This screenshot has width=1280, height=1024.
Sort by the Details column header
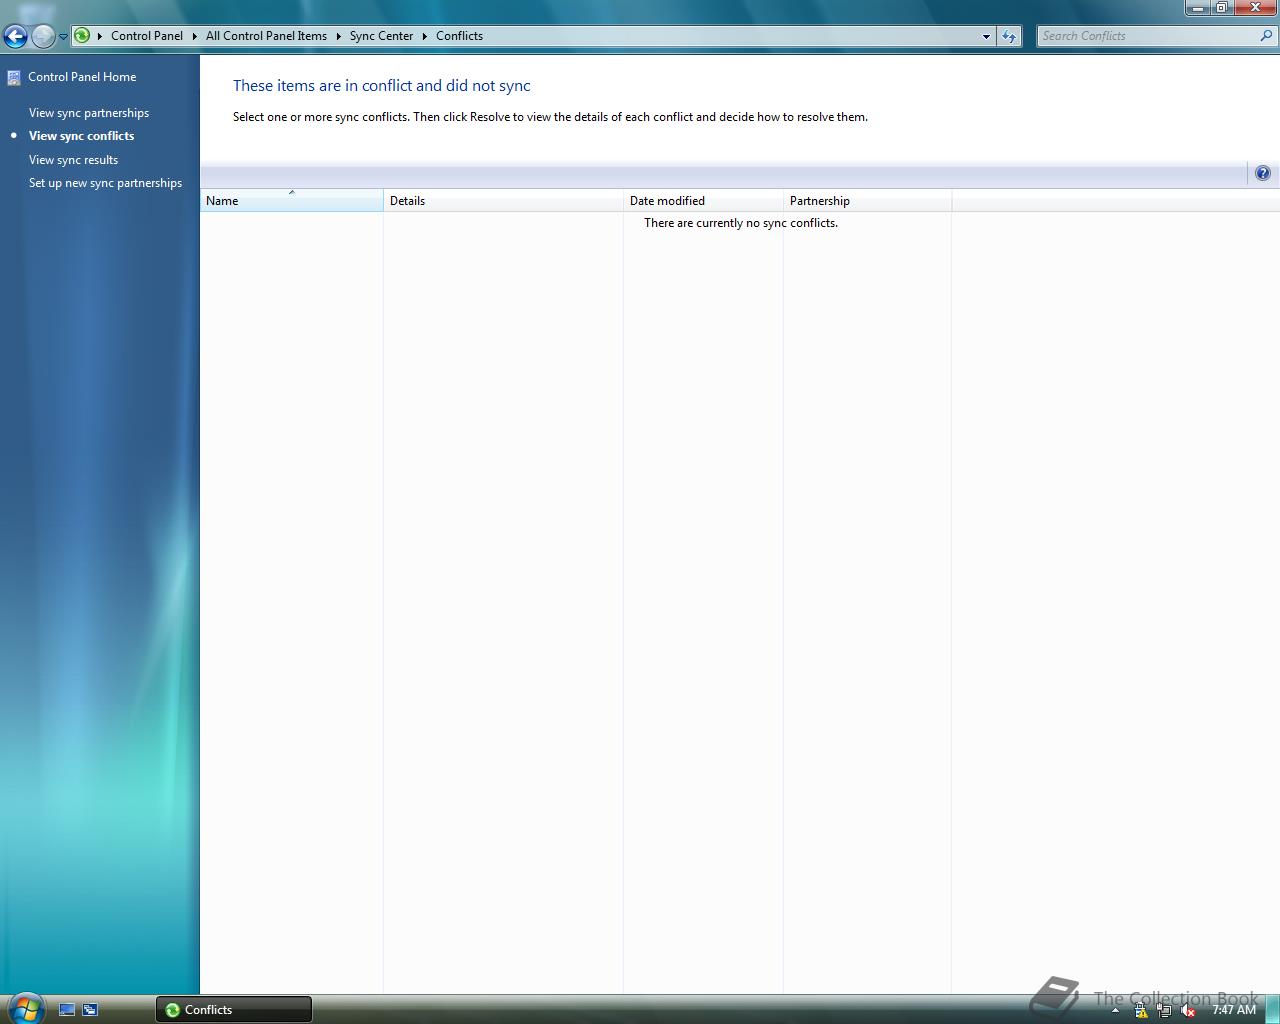coord(503,200)
